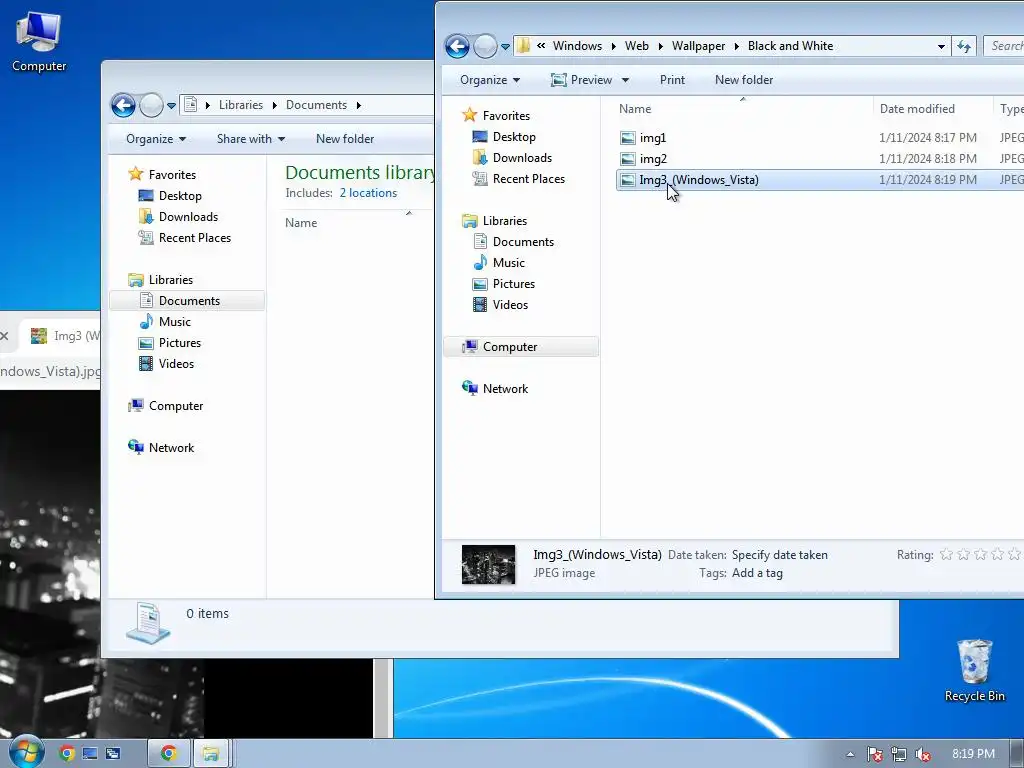Open Downloads in Black and White nav pane
Viewport: 1024px width, 768px height.
522,157
